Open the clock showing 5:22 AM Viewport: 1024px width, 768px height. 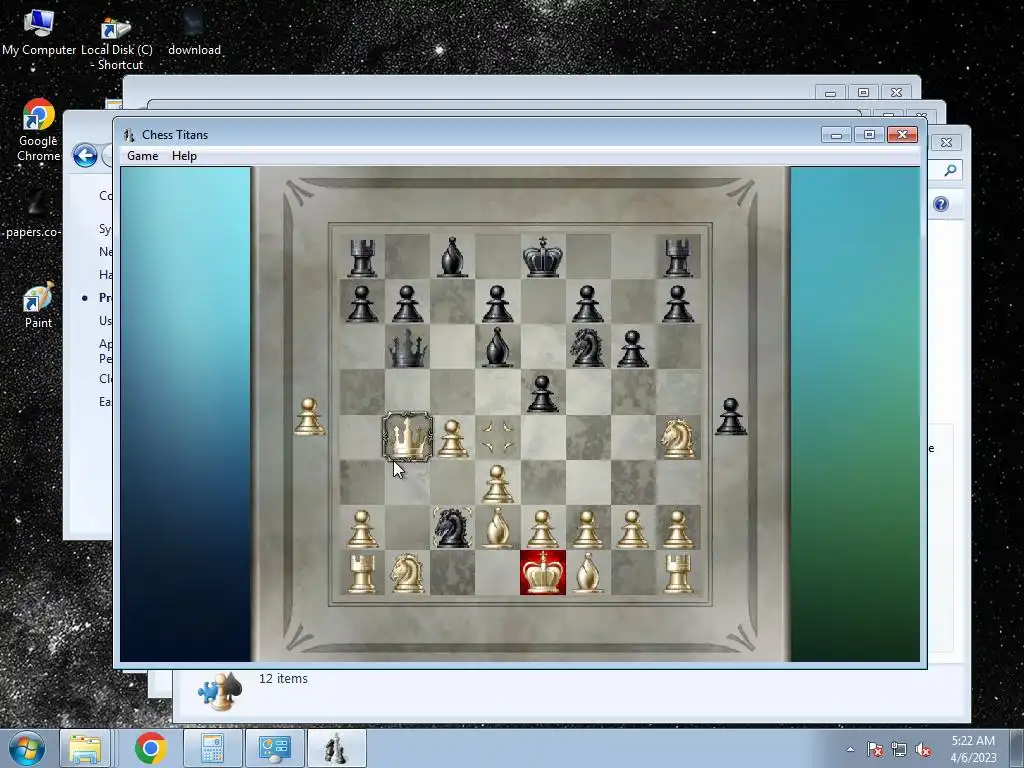pyautogui.click(x=973, y=749)
